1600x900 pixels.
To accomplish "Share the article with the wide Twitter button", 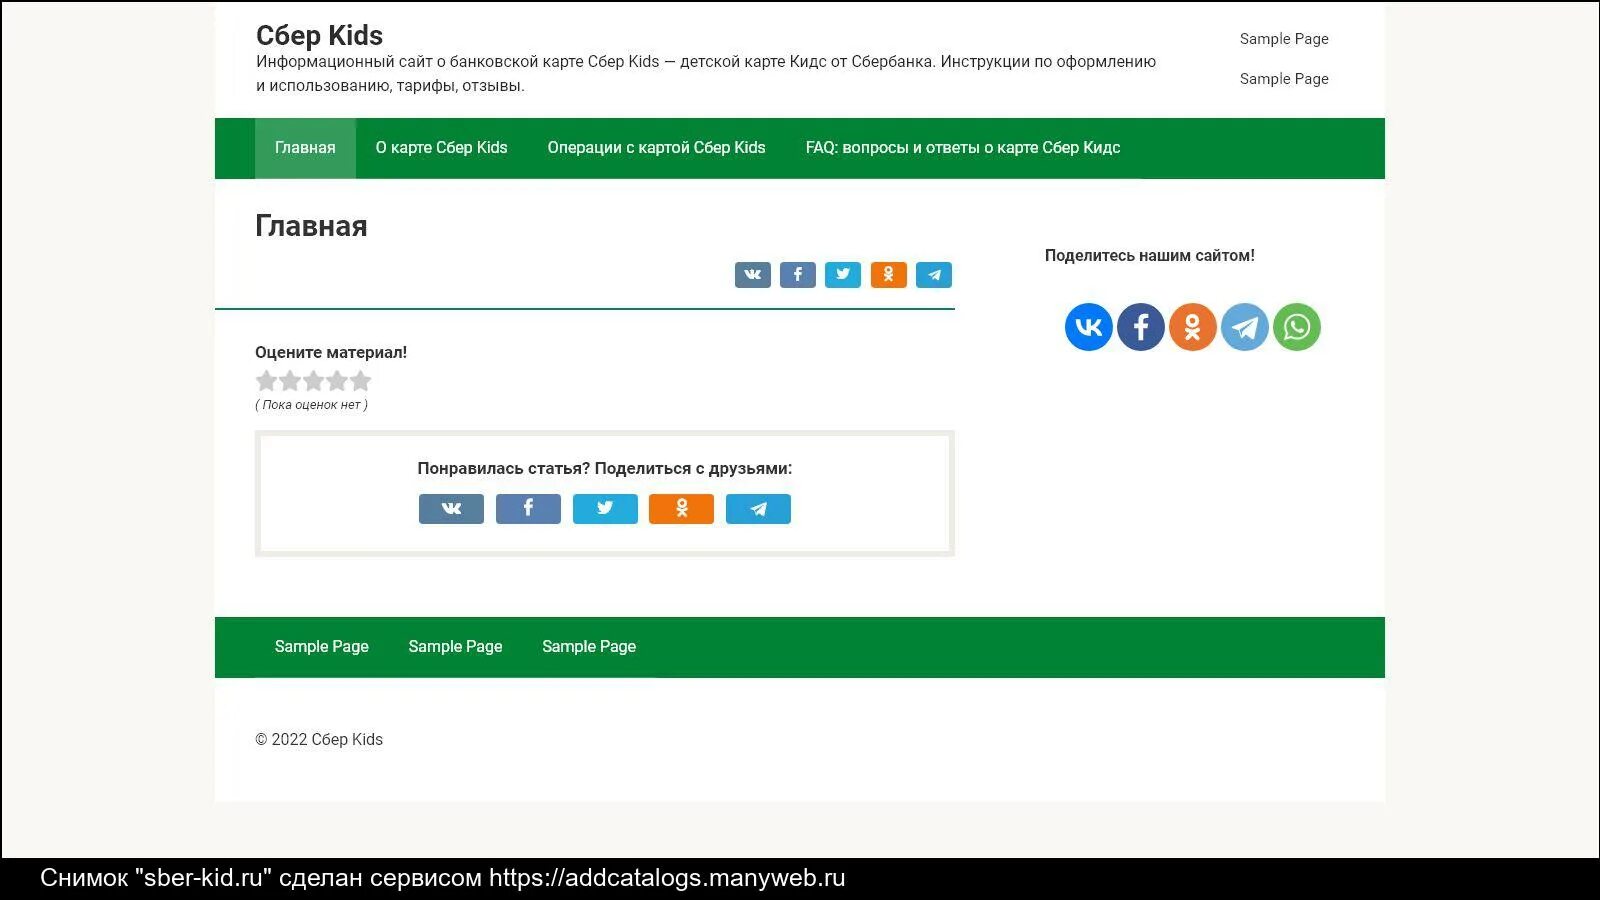I will (x=605, y=509).
